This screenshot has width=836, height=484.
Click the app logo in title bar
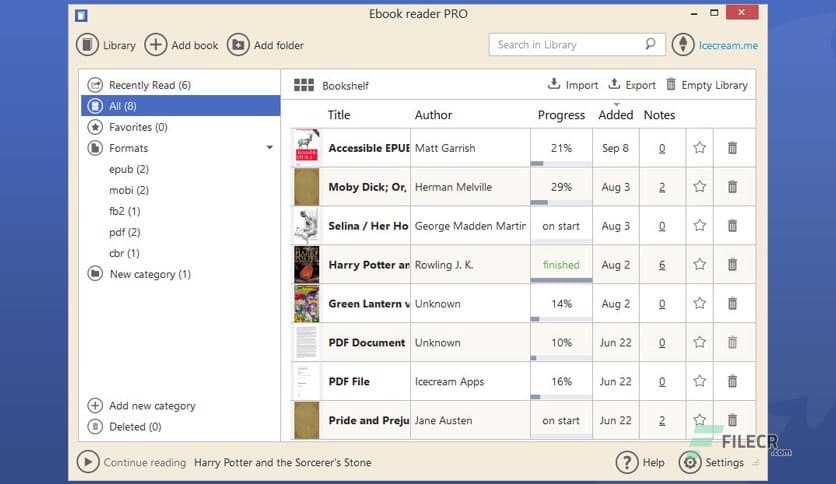coord(81,15)
